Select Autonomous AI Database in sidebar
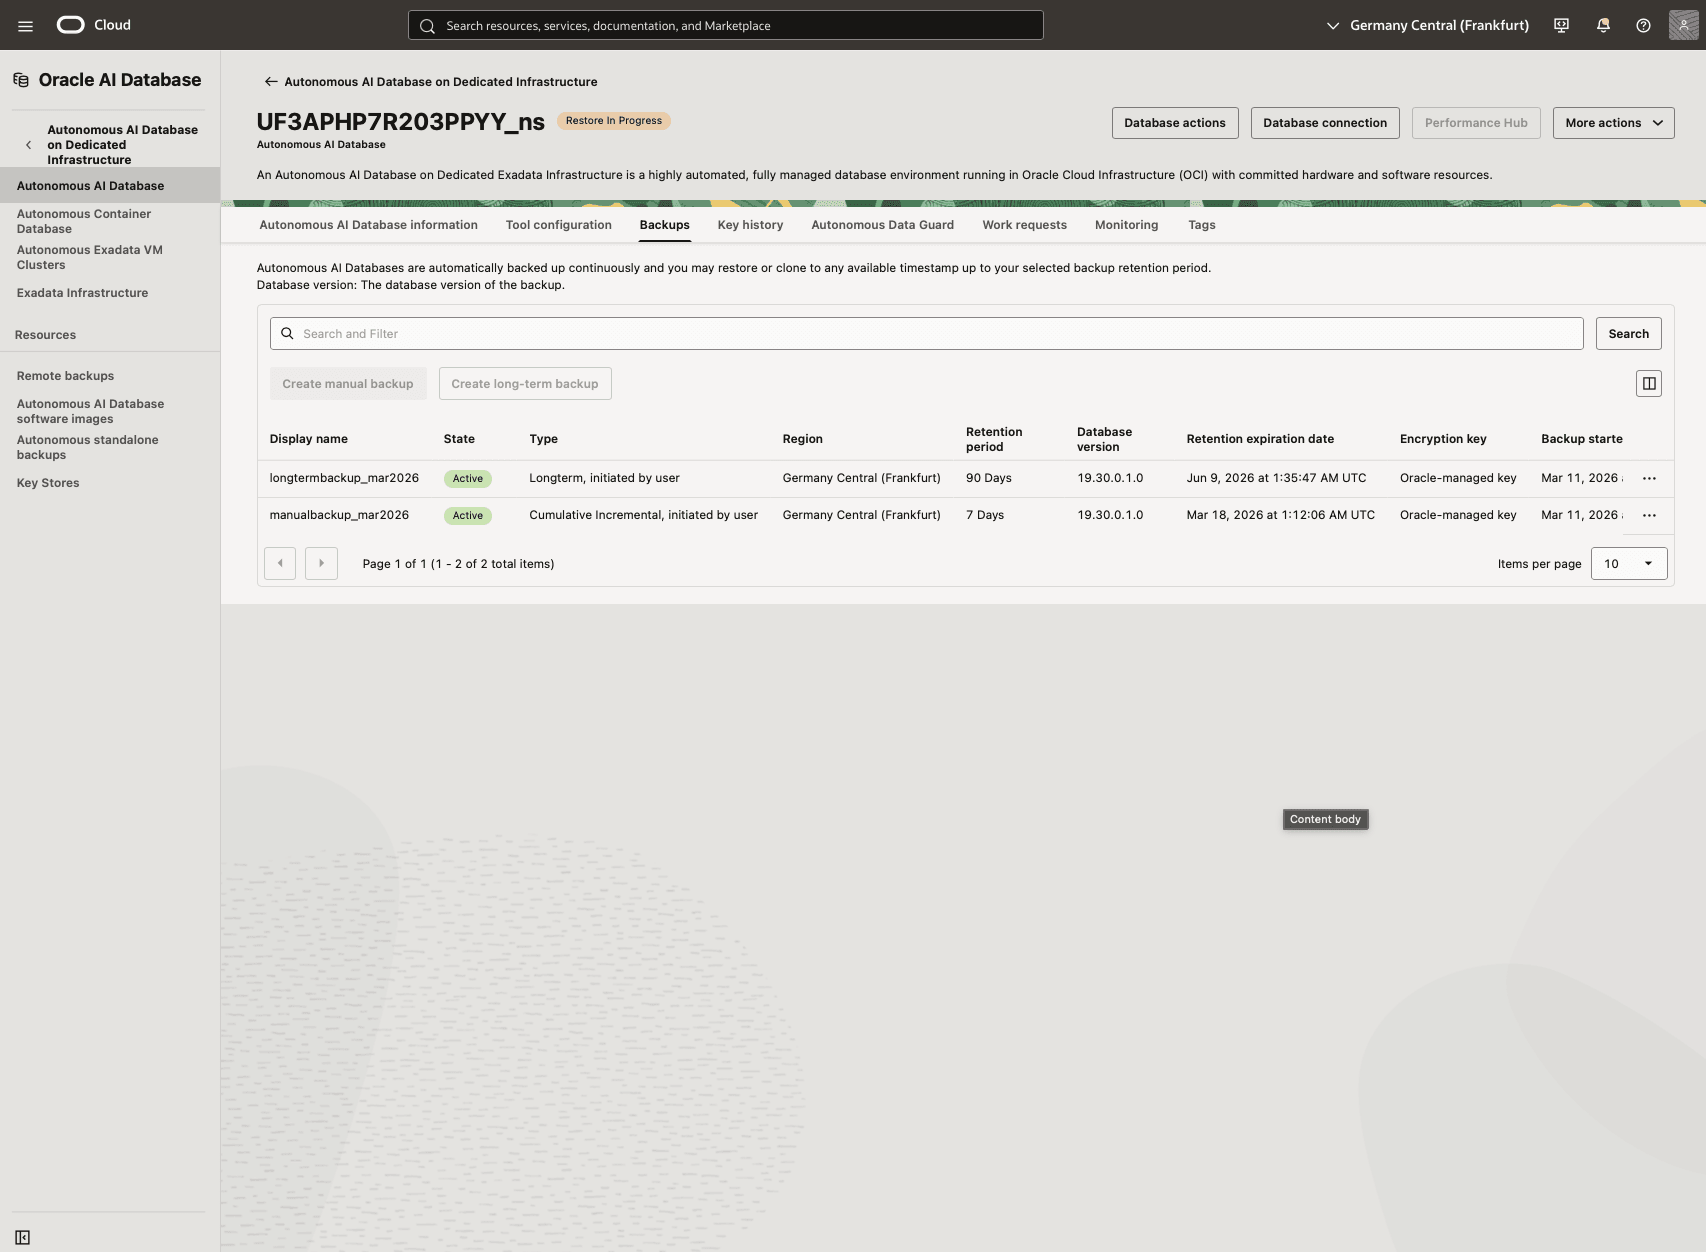 point(110,186)
